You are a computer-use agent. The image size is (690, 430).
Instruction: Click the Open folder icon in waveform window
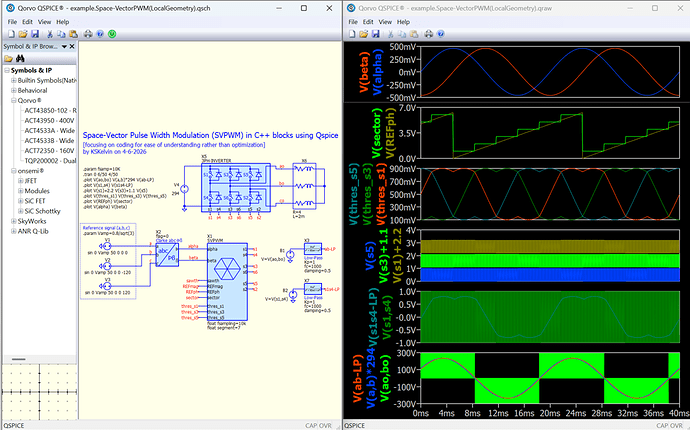pos(363,34)
